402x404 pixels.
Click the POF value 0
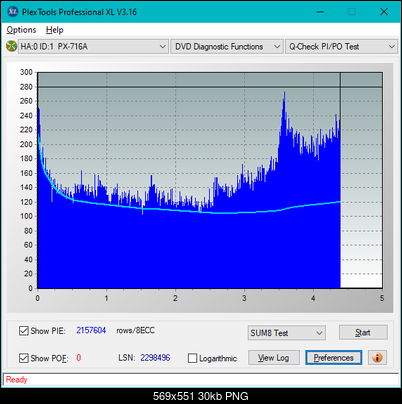(x=79, y=358)
